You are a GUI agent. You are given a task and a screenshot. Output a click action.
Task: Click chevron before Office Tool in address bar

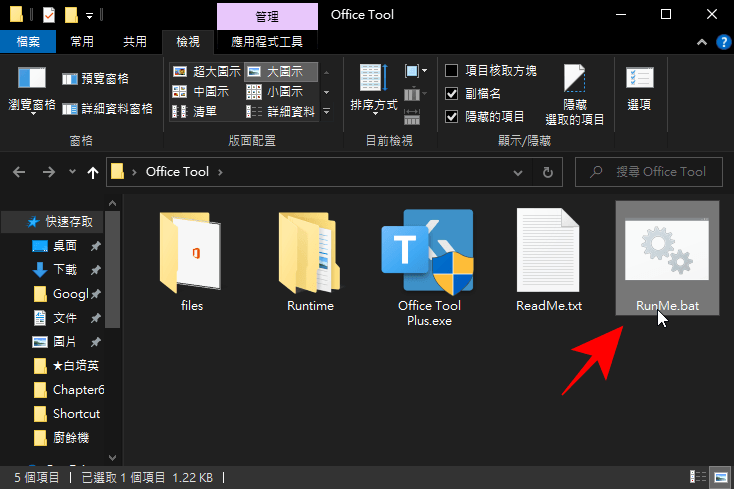[x=134, y=172]
